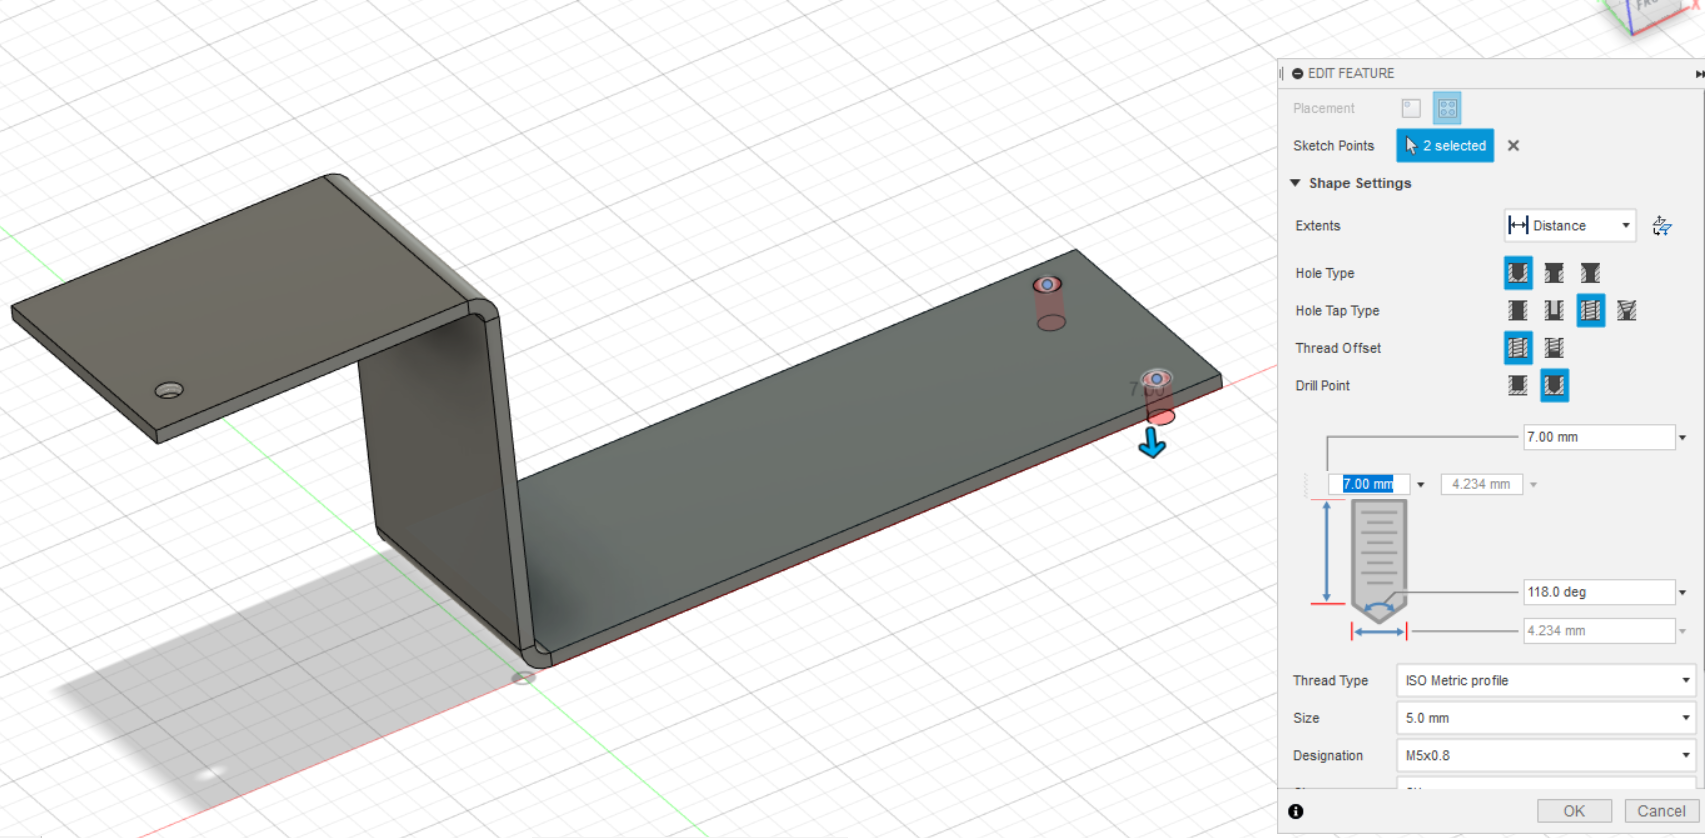The height and width of the screenshot is (838, 1705).
Task: Click the "Designation" label
Action: (x=1328, y=756)
